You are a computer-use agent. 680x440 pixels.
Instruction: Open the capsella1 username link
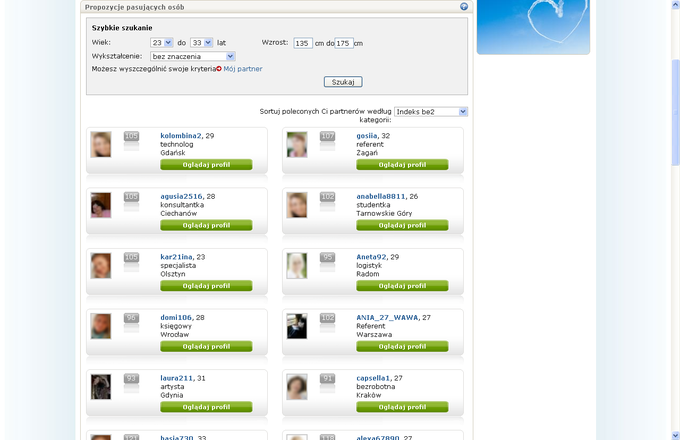[x=373, y=378]
